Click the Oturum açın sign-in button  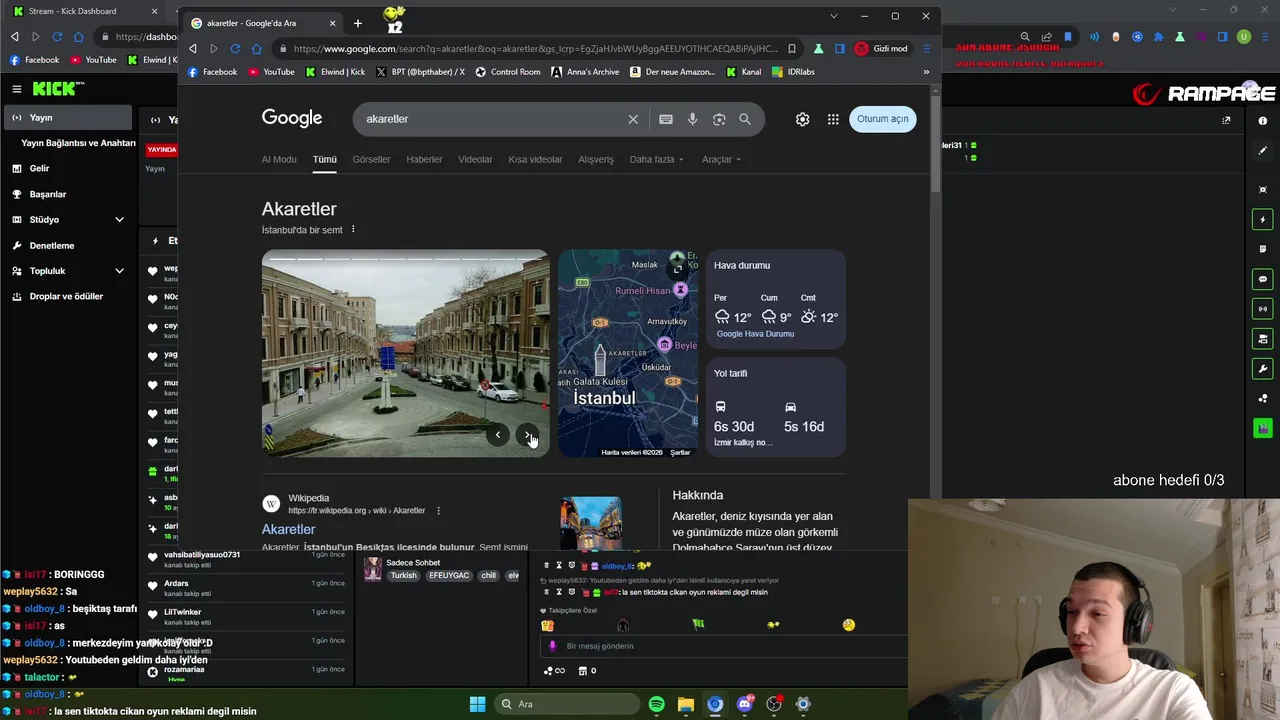(x=882, y=119)
